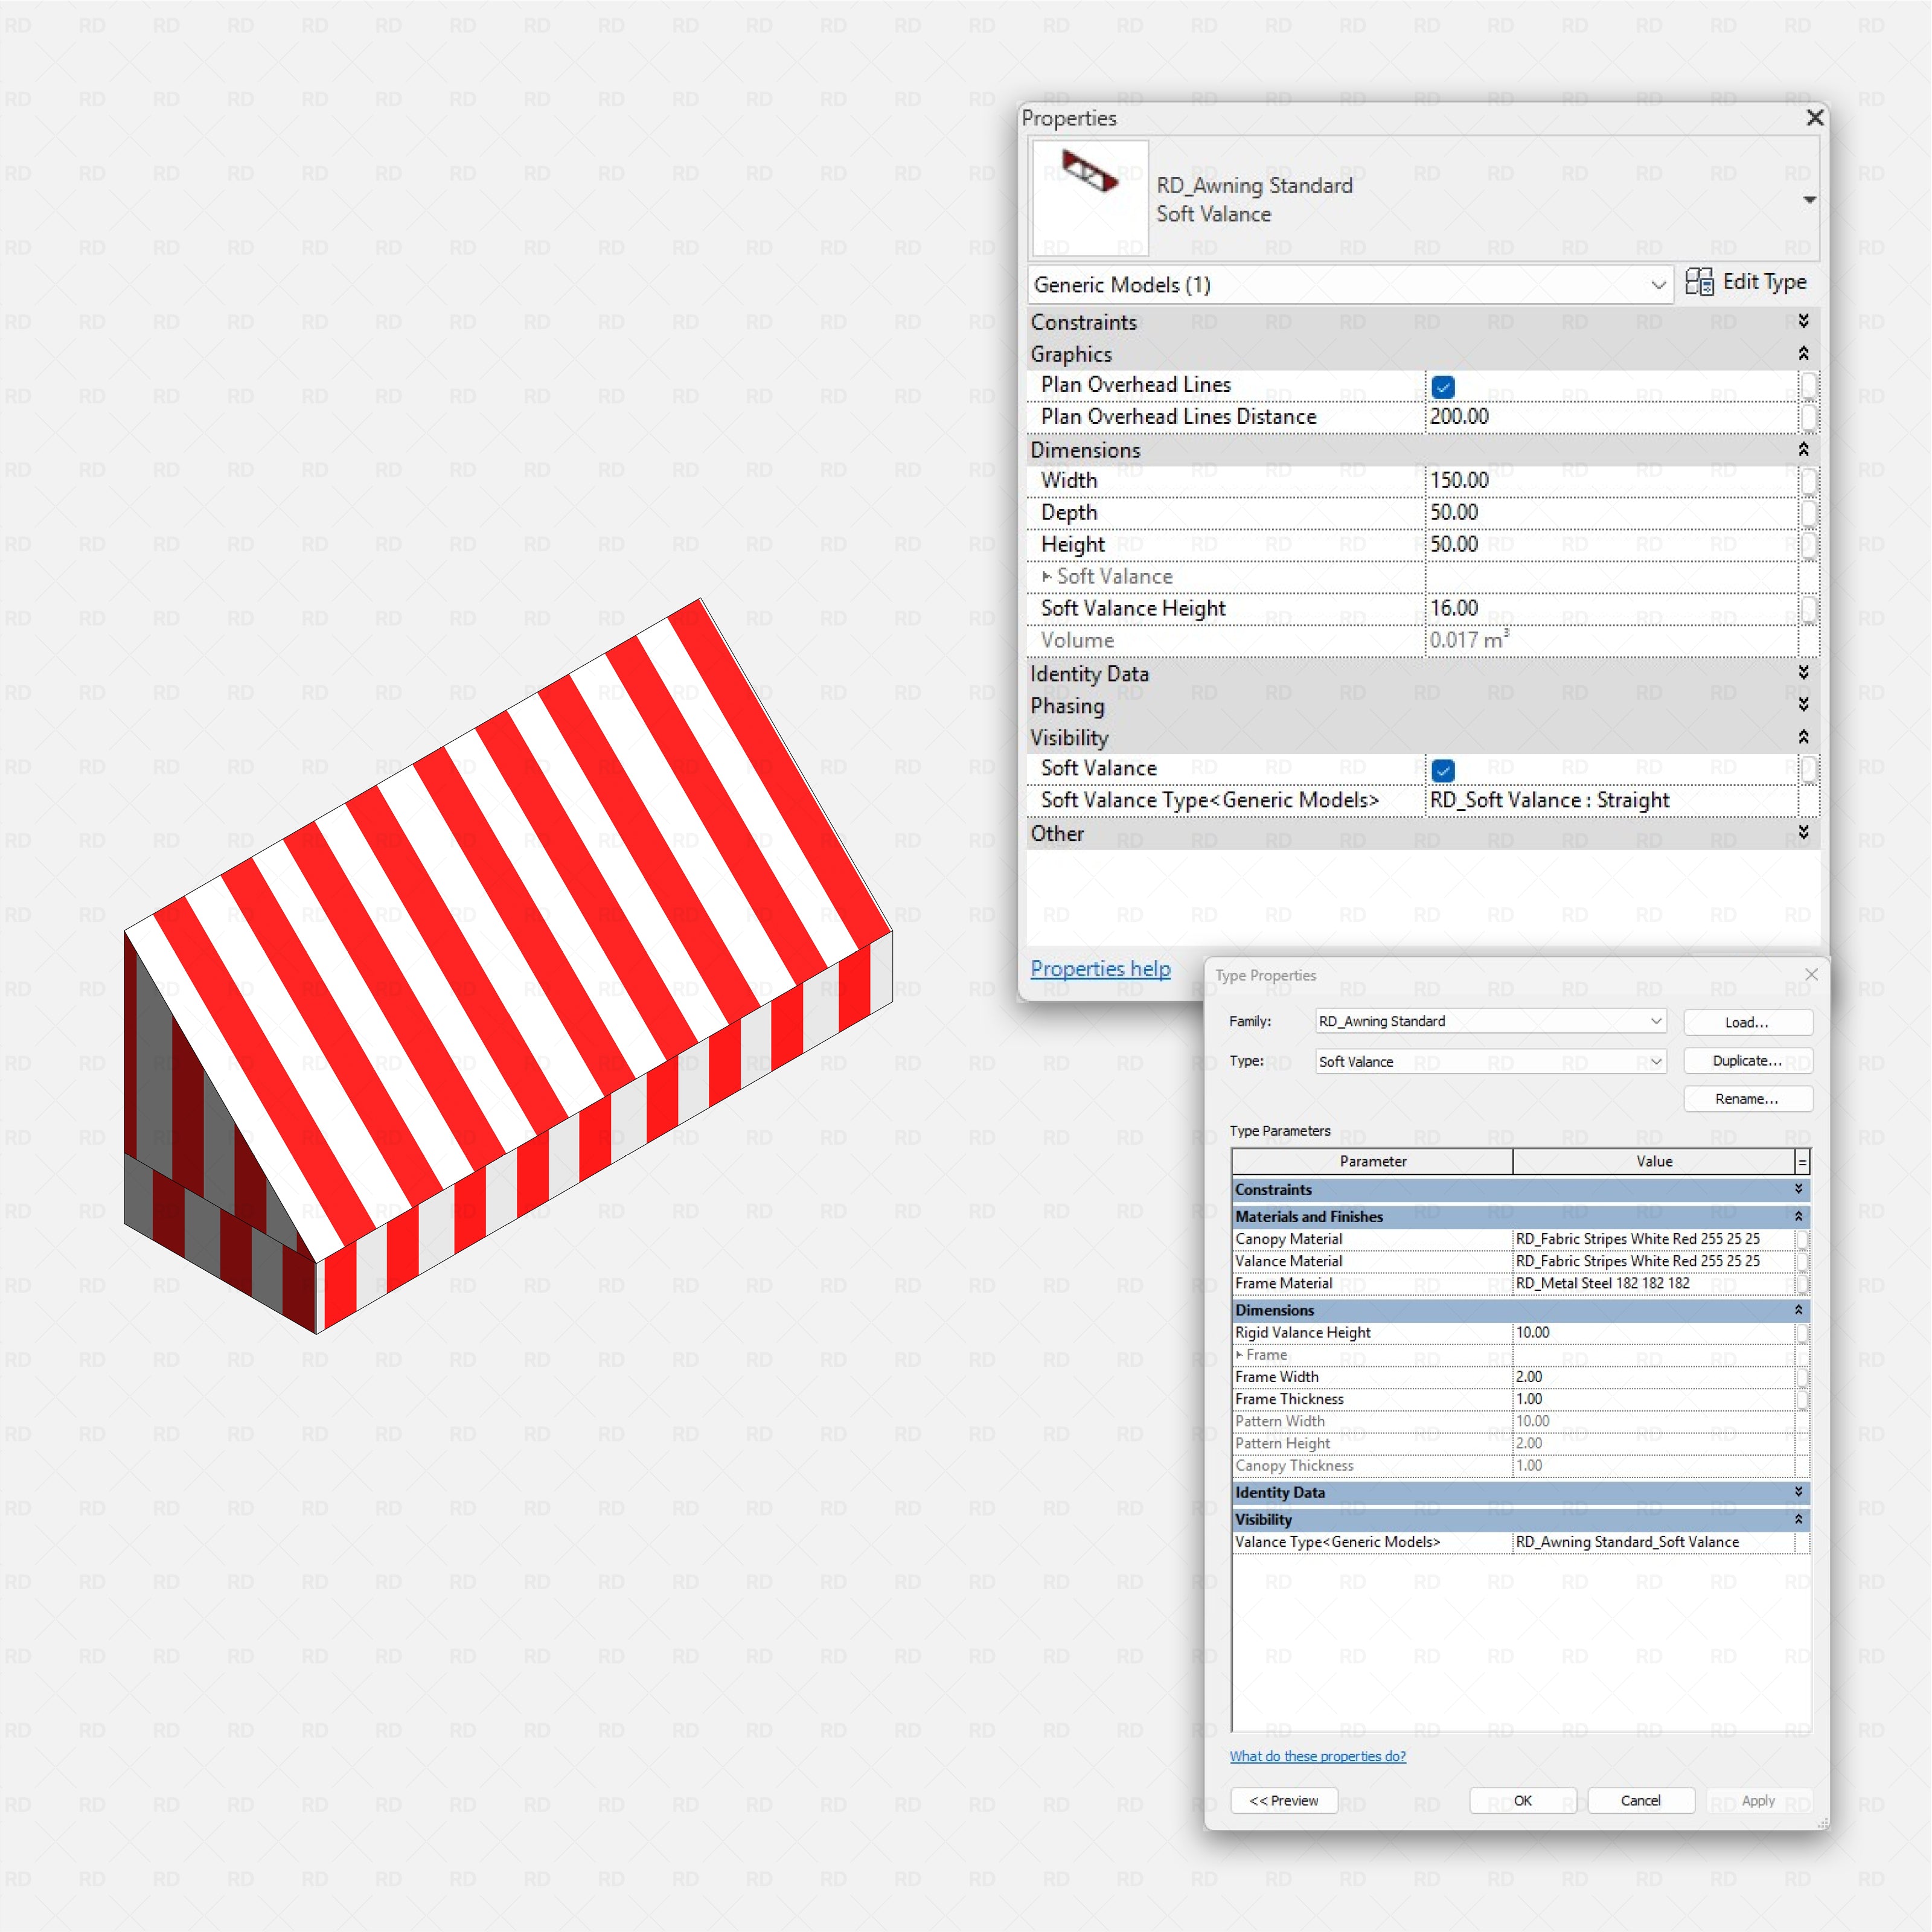Click associate button beside Canopy Material
This screenshot has width=1932, height=1932.
pyautogui.click(x=1802, y=1239)
